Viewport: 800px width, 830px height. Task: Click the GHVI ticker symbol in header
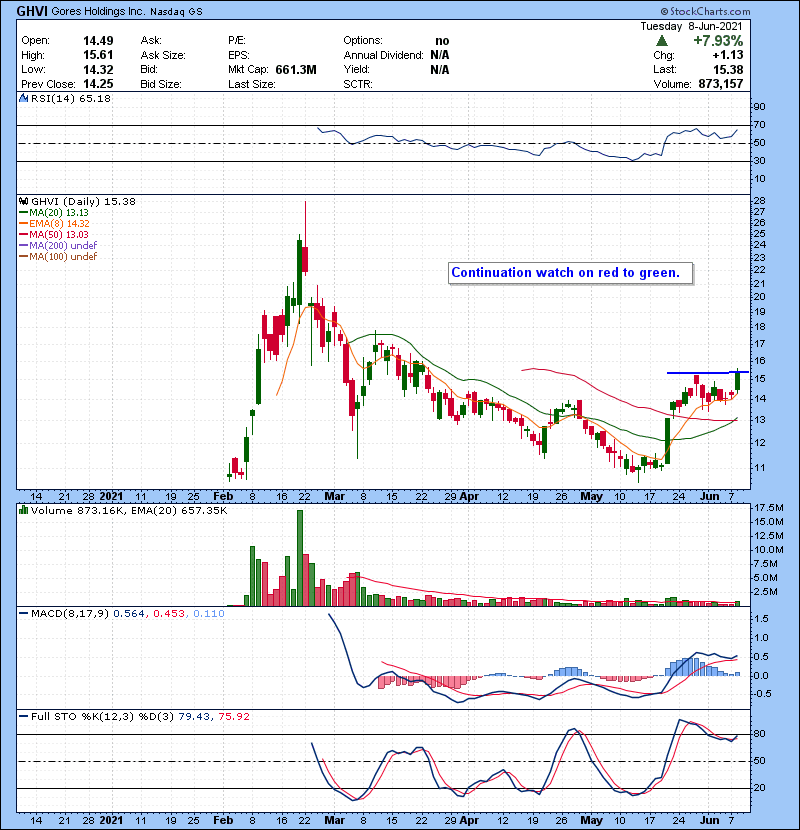(32, 11)
